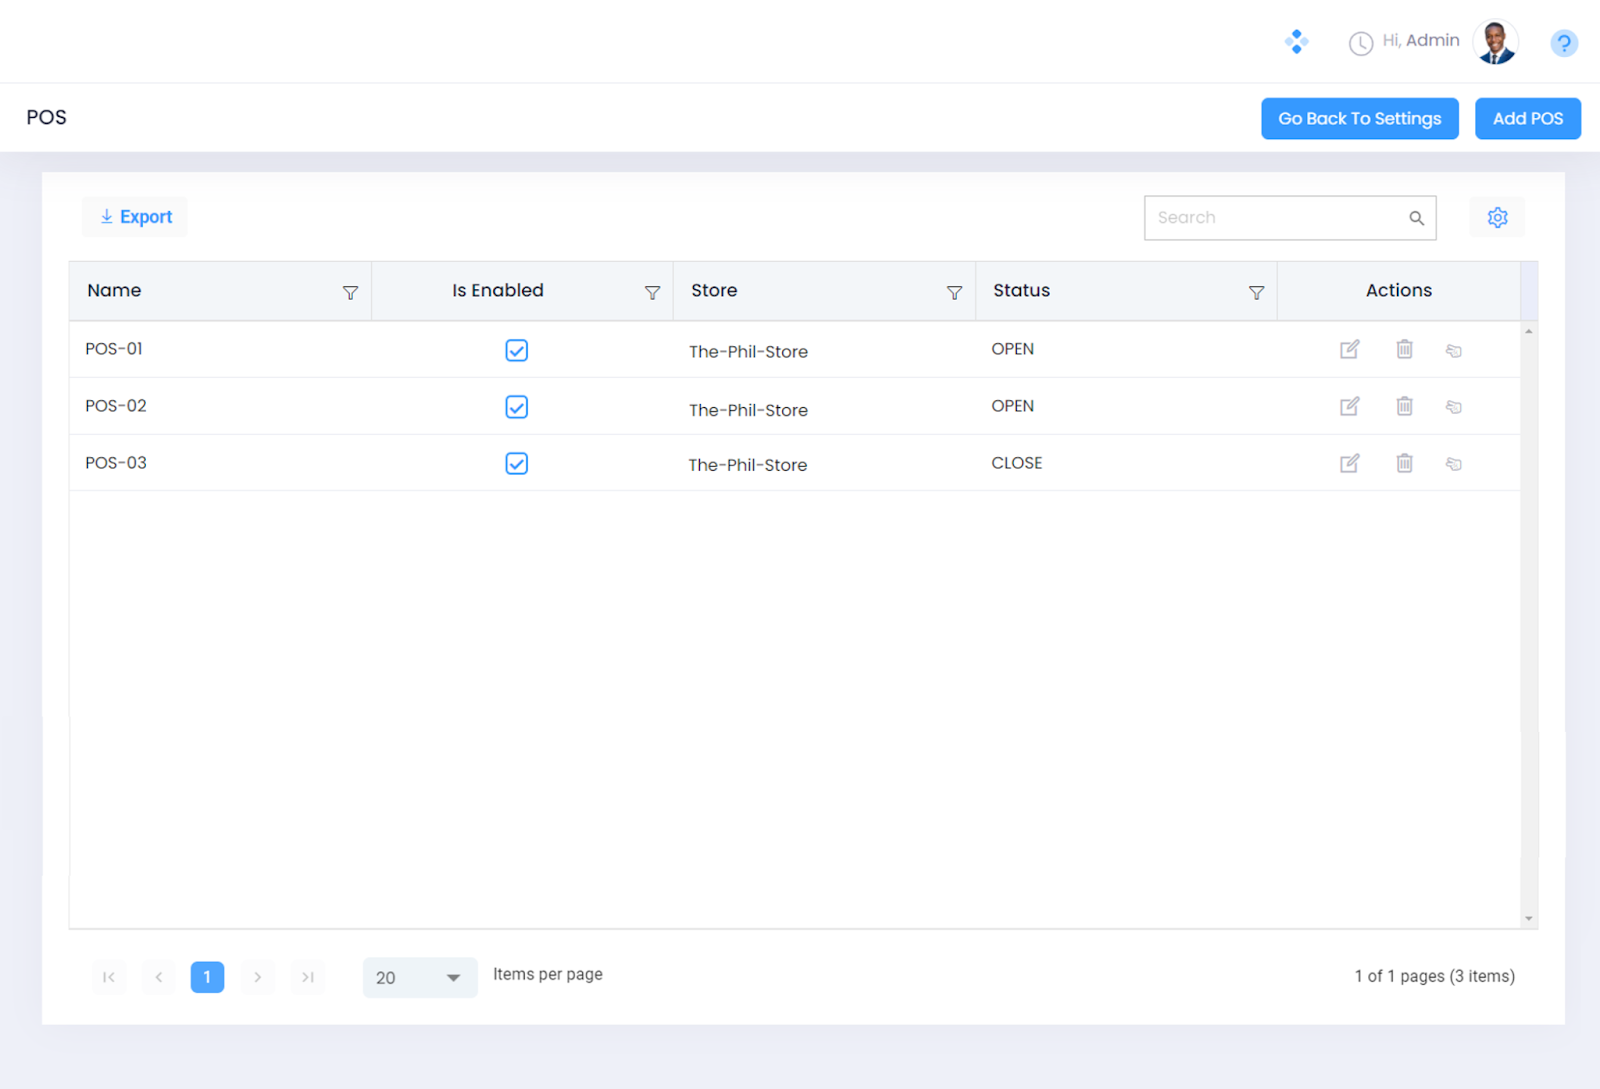Click the clock icon near Hi, Admin
Screen dimensions: 1600x1089
pos(1360,43)
